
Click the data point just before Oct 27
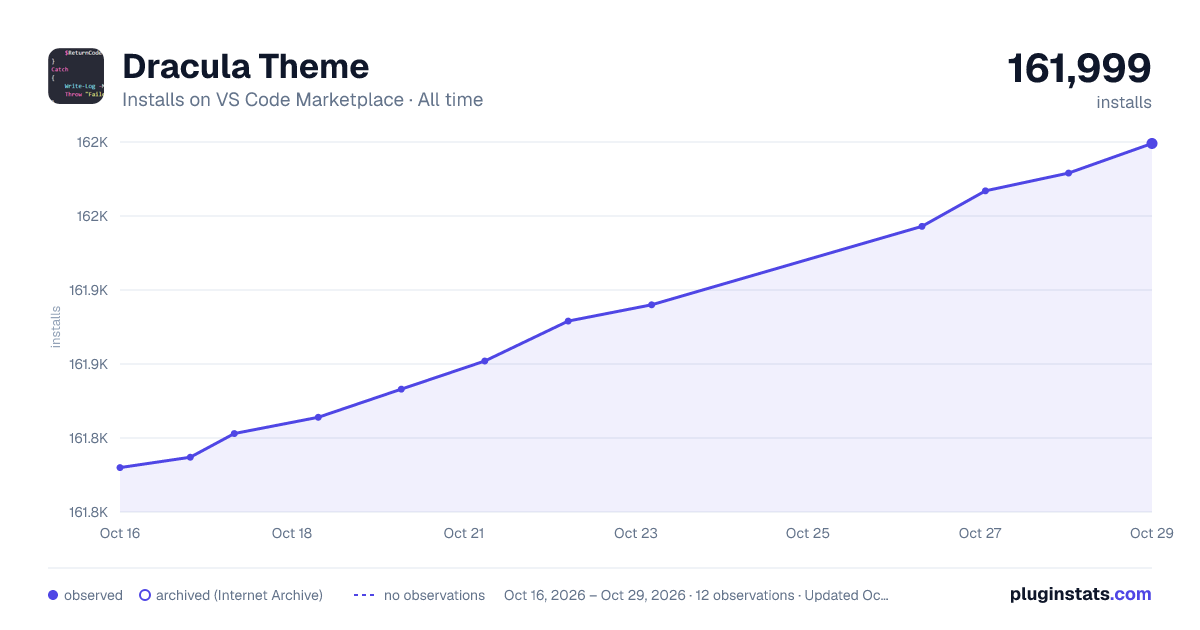922,226
